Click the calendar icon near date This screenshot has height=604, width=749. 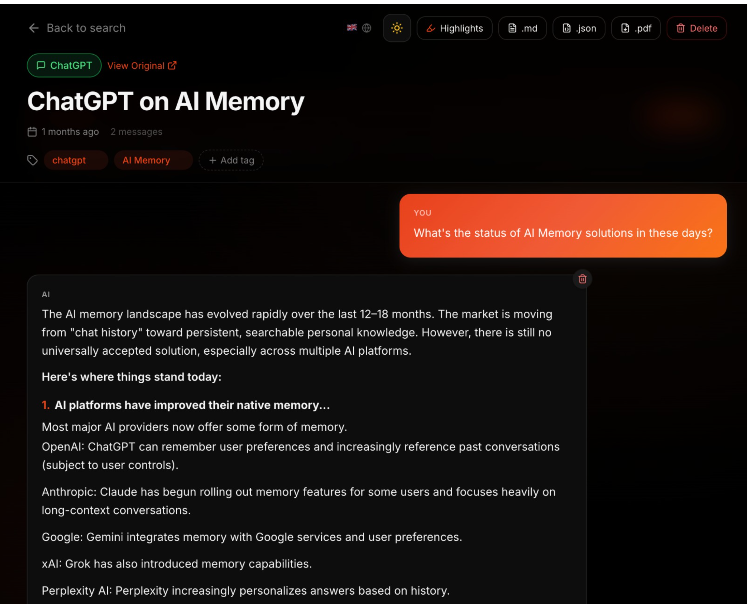[x=32, y=132]
